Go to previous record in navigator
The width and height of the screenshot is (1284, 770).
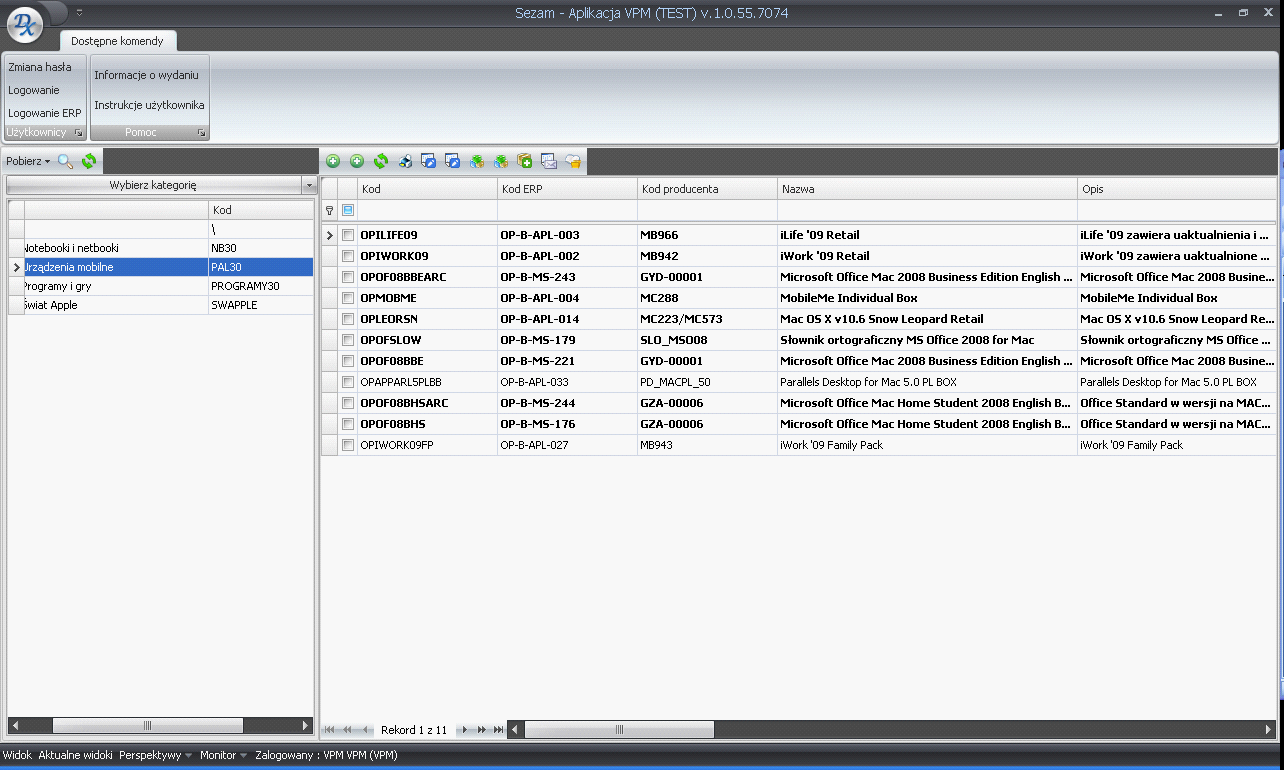[x=366, y=730]
